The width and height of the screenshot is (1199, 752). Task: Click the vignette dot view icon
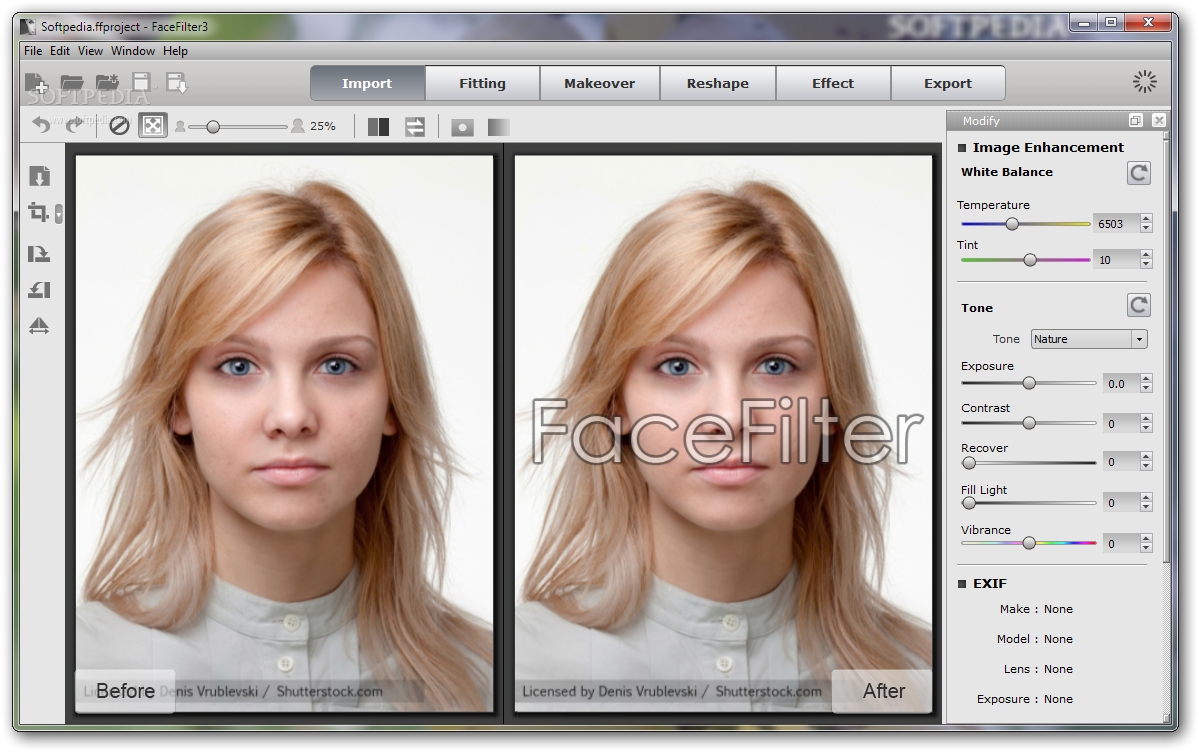[x=463, y=127]
